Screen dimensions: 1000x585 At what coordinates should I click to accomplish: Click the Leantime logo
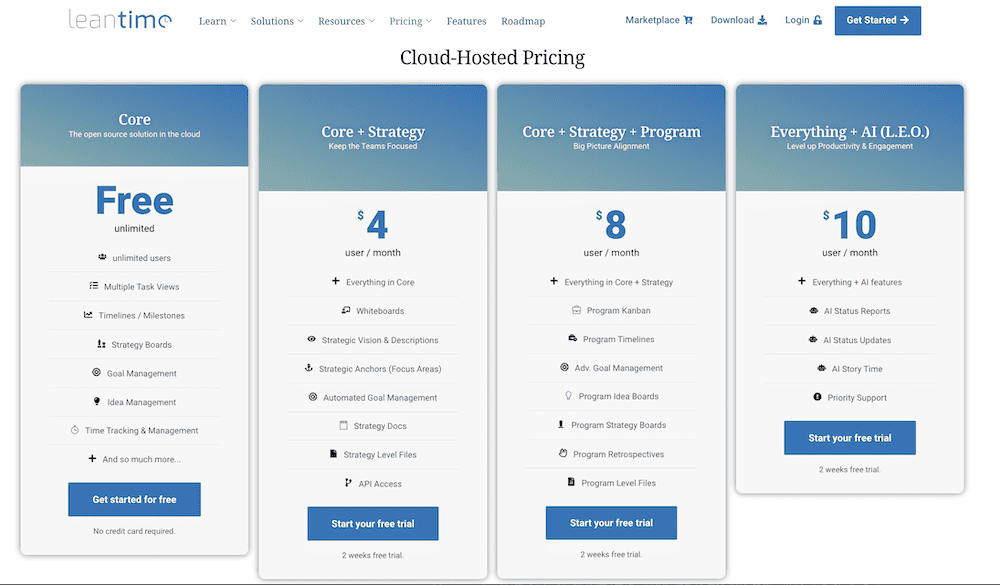click(119, 18)
